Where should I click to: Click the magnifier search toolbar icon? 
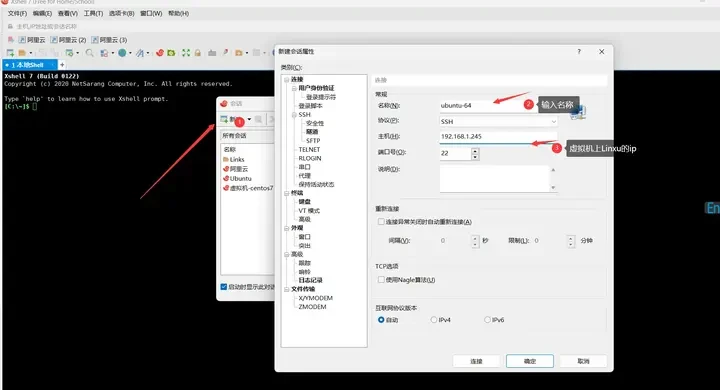click(x=90, y=53)
